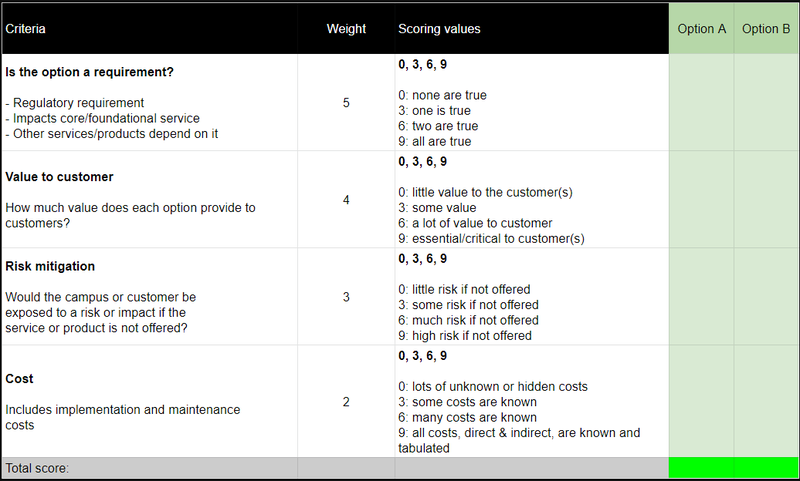Click the 'Value to customer' criteria cell
Screen dimensions: 800x481
point(150,199)
